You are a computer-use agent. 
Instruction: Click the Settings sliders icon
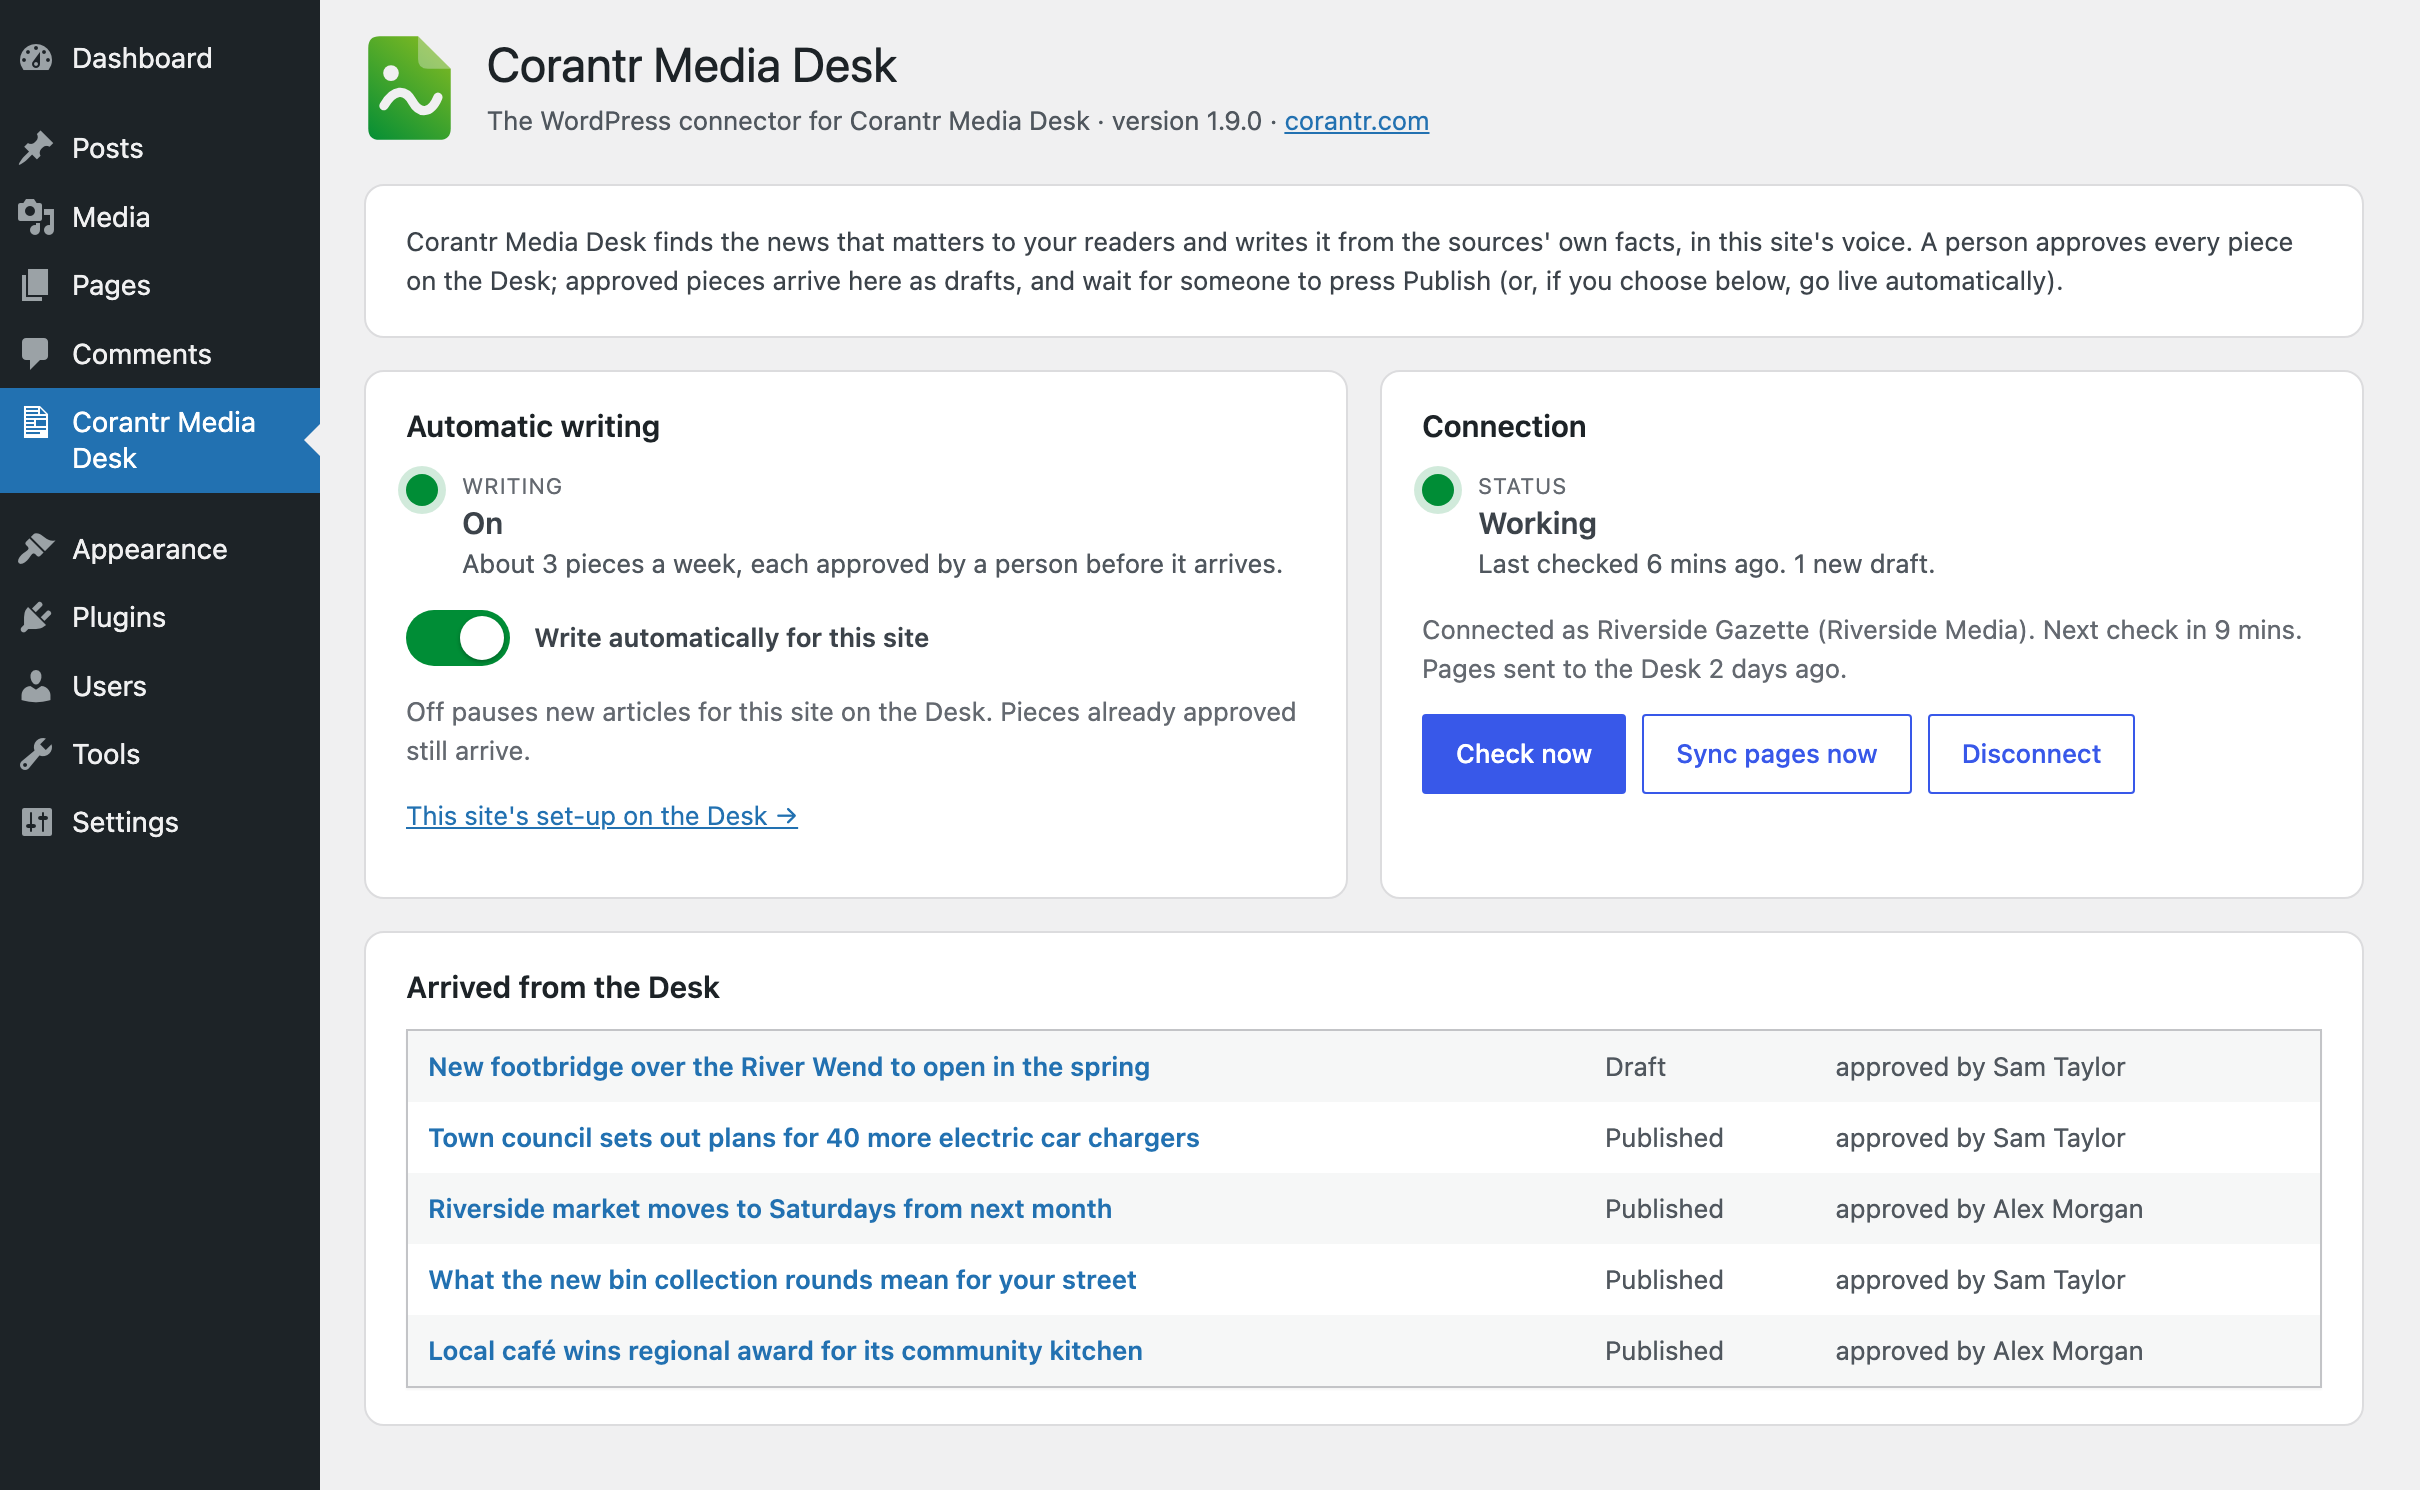tap(36, 822)
